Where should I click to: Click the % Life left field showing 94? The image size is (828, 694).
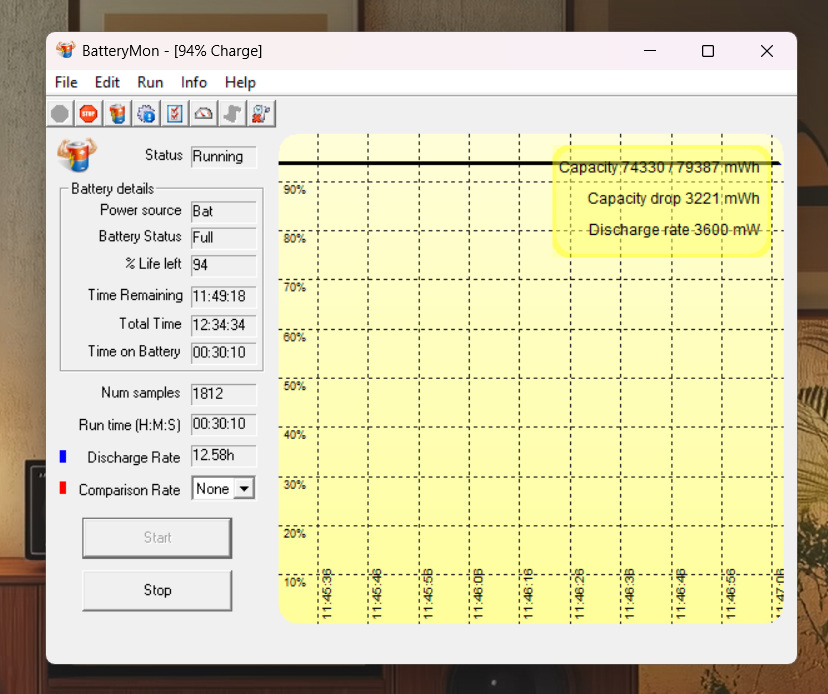tap(224, 265)
